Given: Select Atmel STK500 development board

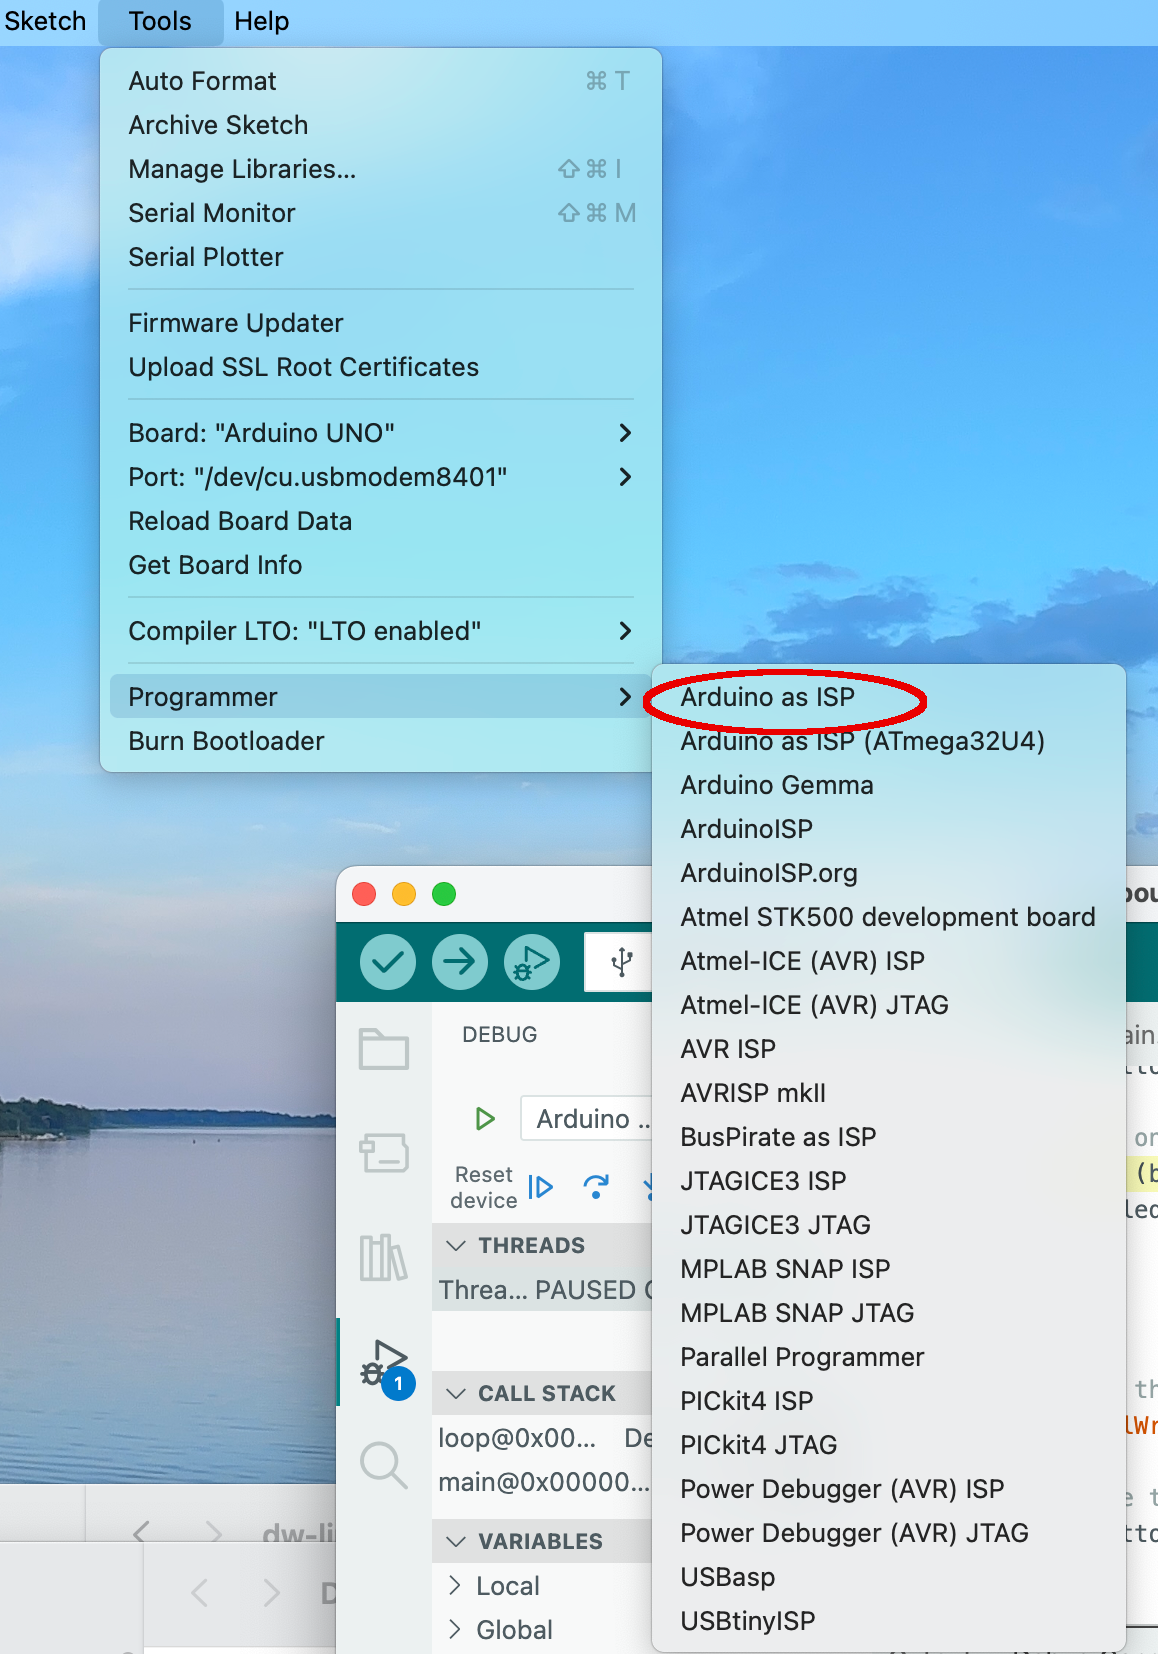Looking at the screenshot, I should [889, 917].
